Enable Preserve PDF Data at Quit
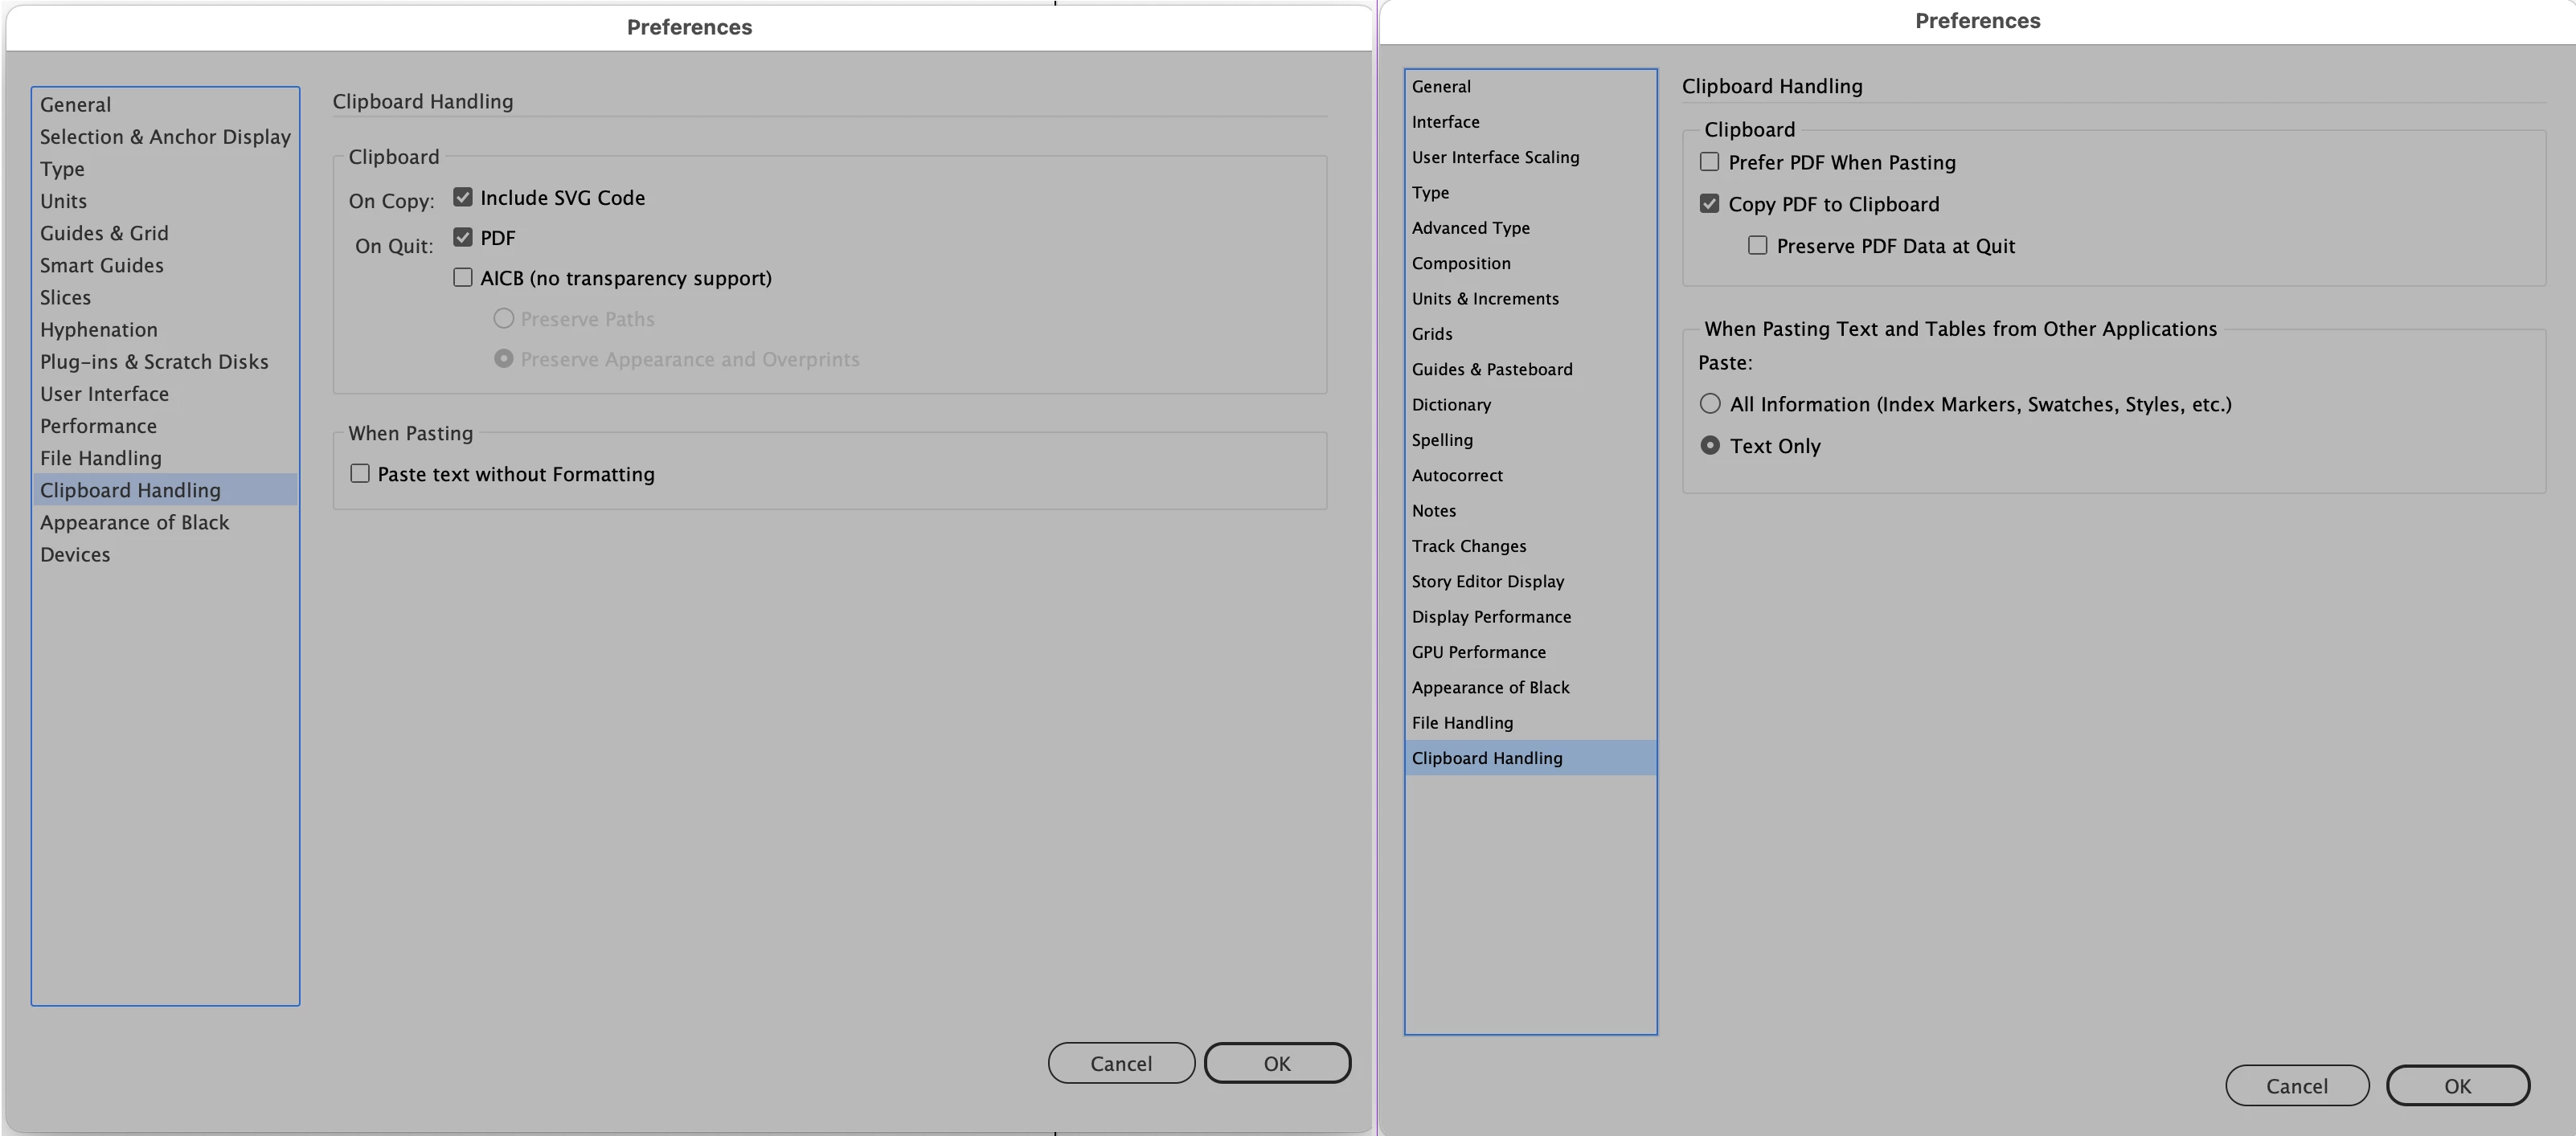Viewport: 2576px width, 1136px height. pyautogui.click(x=1757, y=246)
